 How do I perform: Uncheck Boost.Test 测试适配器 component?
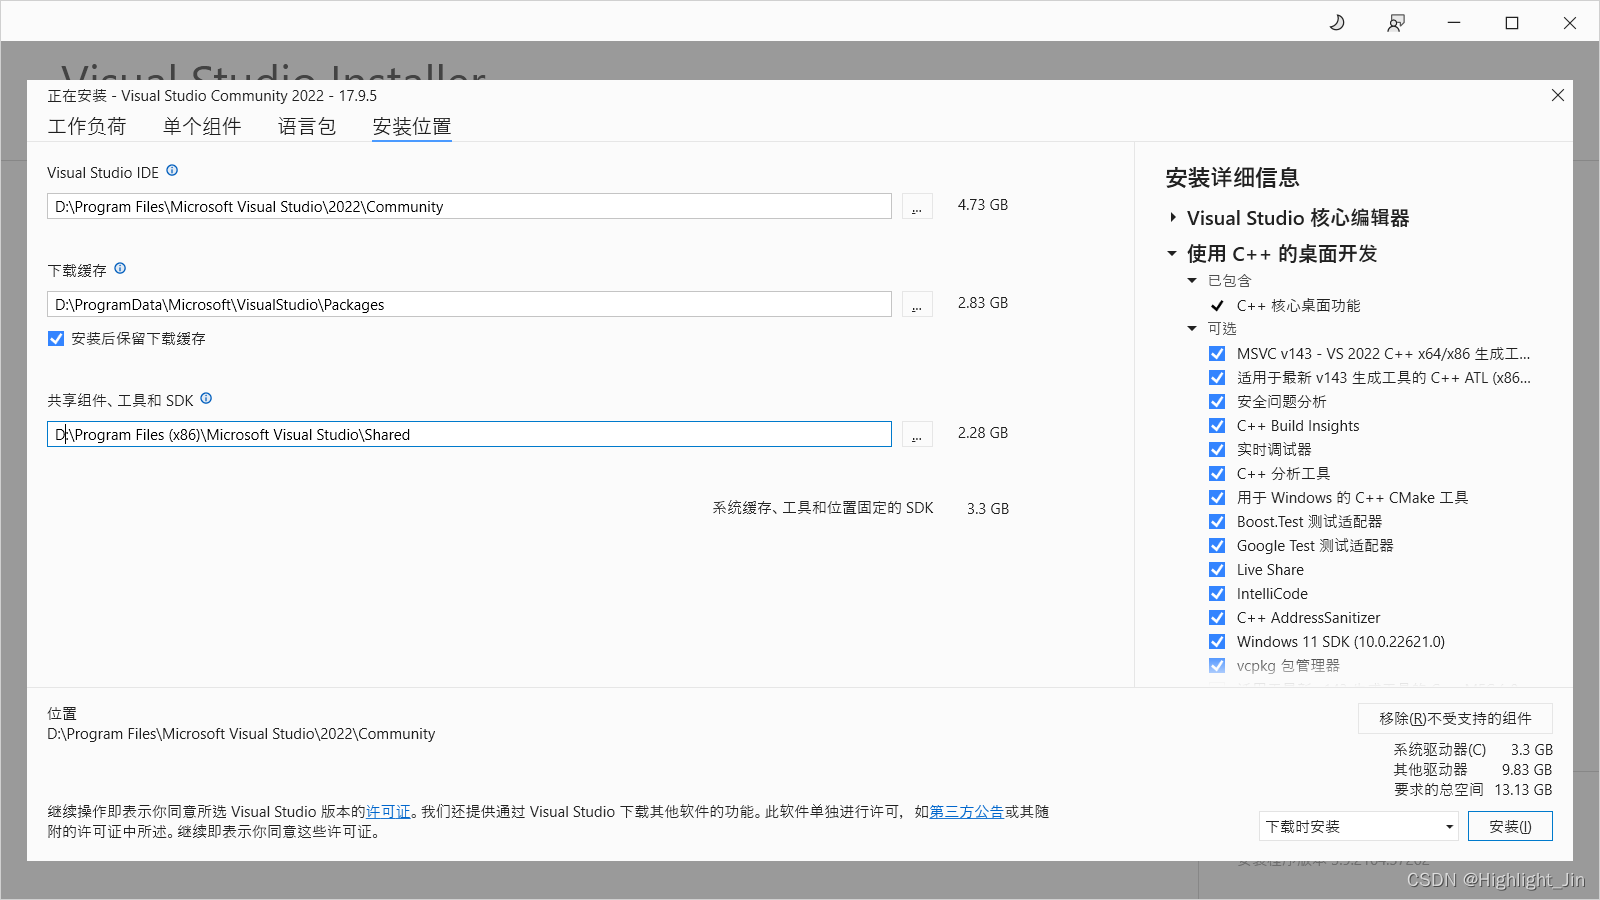(x=1217, y=522)
